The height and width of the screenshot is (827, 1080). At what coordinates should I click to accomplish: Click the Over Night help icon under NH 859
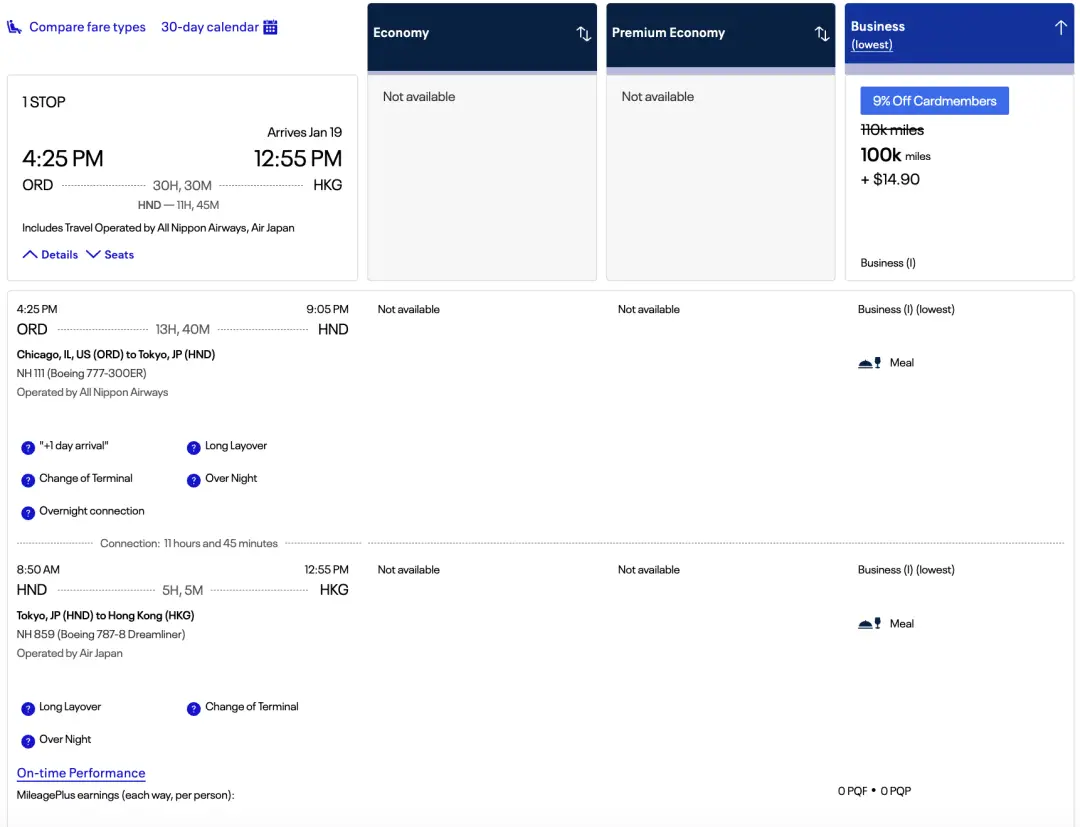click(x=28, y=741)
